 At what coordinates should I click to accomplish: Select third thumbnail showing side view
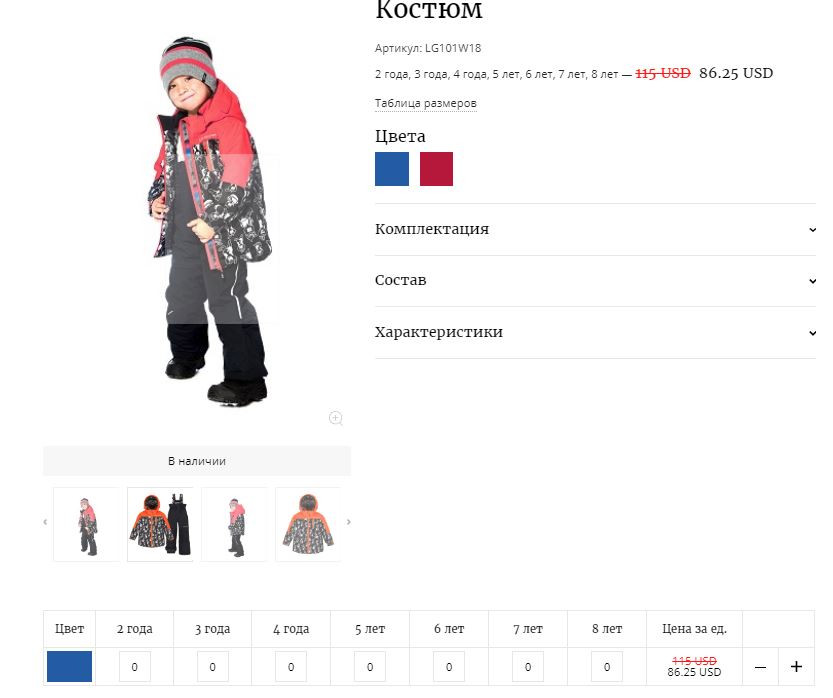pos(235,524)
